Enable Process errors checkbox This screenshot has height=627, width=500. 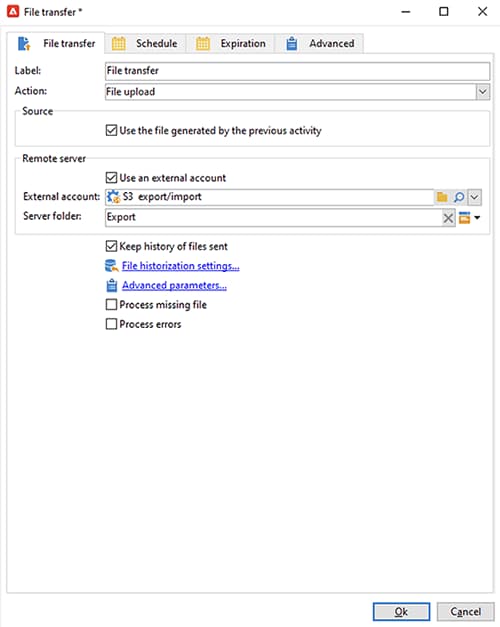pyautogui.click(x=111, y=324)
